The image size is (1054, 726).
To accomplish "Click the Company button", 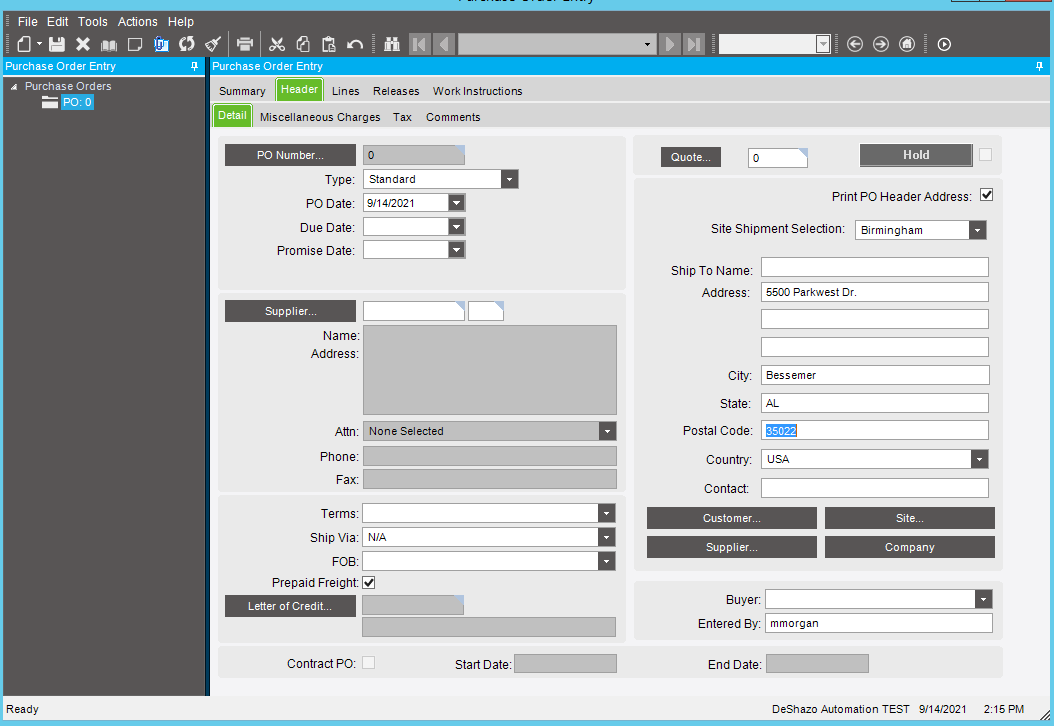I will coord(909,547).
